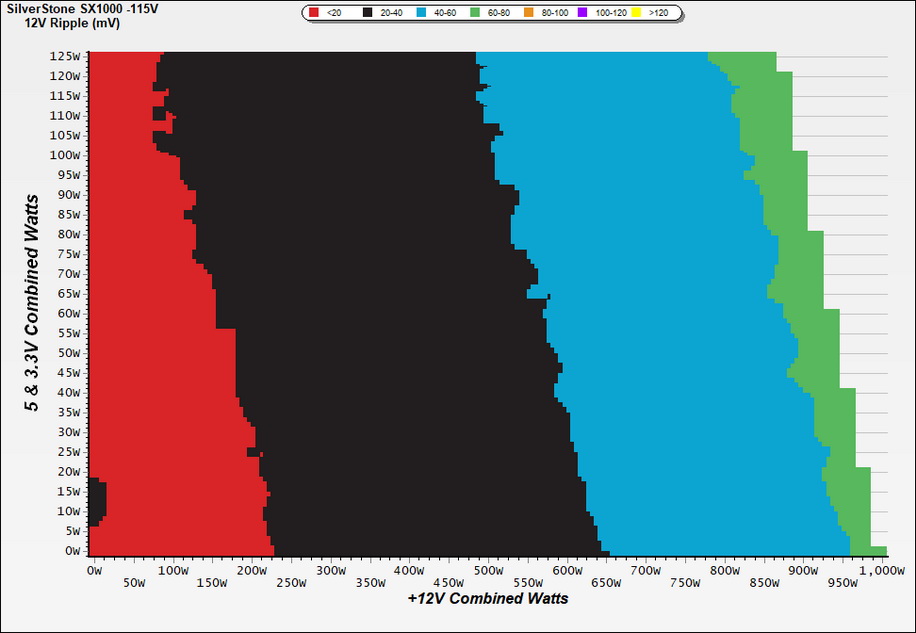
Task: Select the '40-60' legend label
Action: click(445, 13)
